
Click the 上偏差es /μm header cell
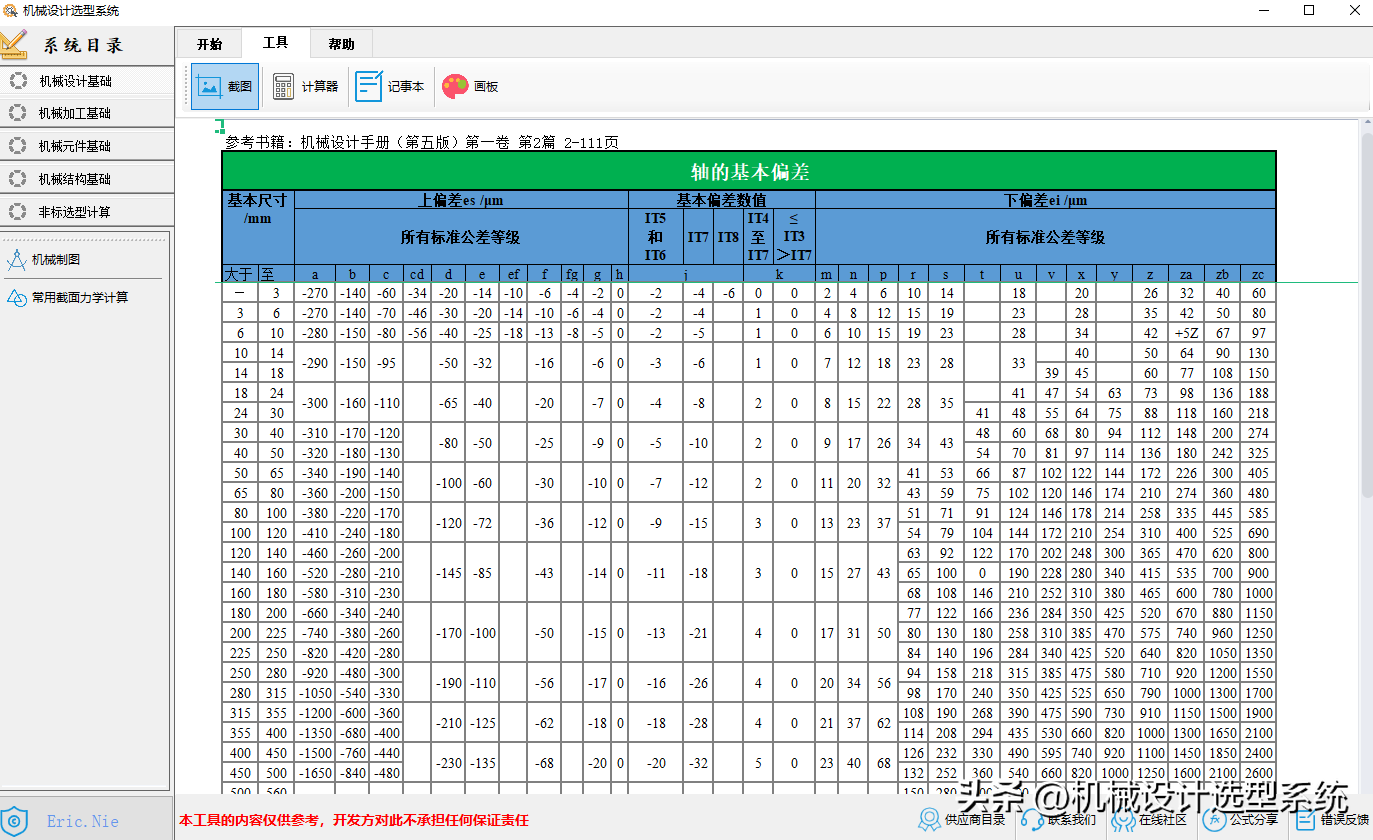coord(461,200)
